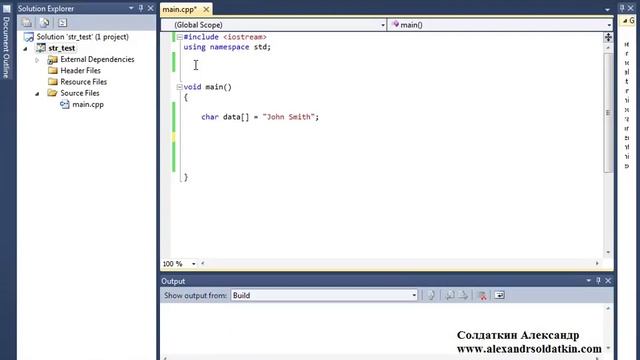Switch to main.cpp* editor tab
Screen dimensions: 640x360
click(180, 9)
